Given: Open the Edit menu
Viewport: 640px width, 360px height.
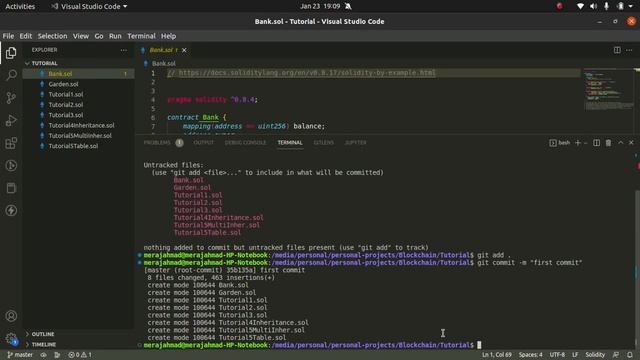Looking at the screenshot, I should 26,36.
